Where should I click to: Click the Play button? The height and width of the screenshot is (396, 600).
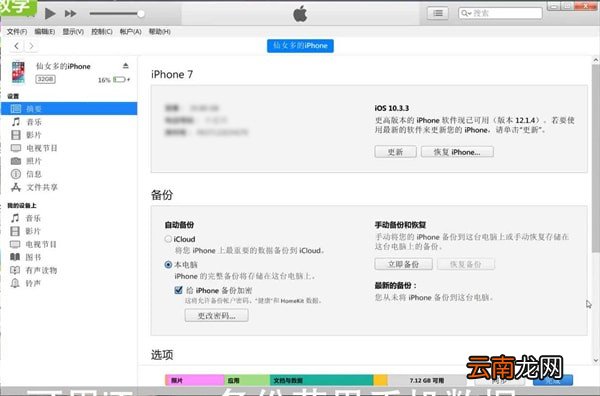point(50,13)
